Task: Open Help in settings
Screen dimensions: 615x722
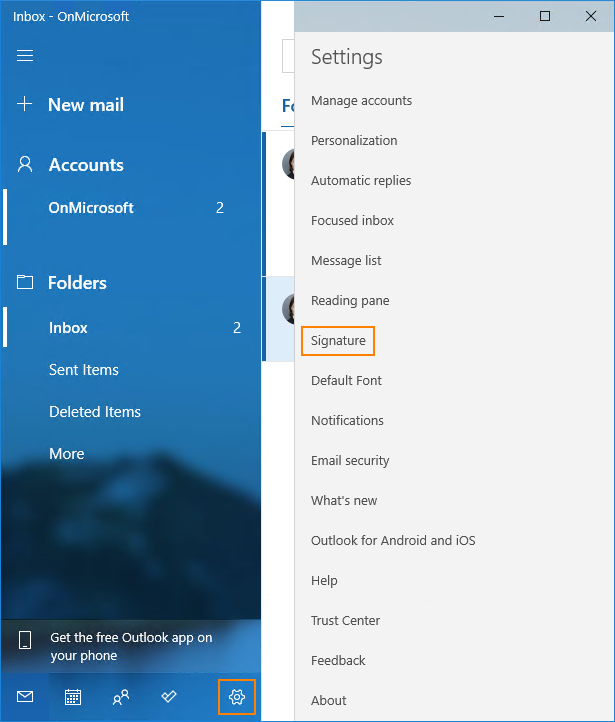Action: 324,581
